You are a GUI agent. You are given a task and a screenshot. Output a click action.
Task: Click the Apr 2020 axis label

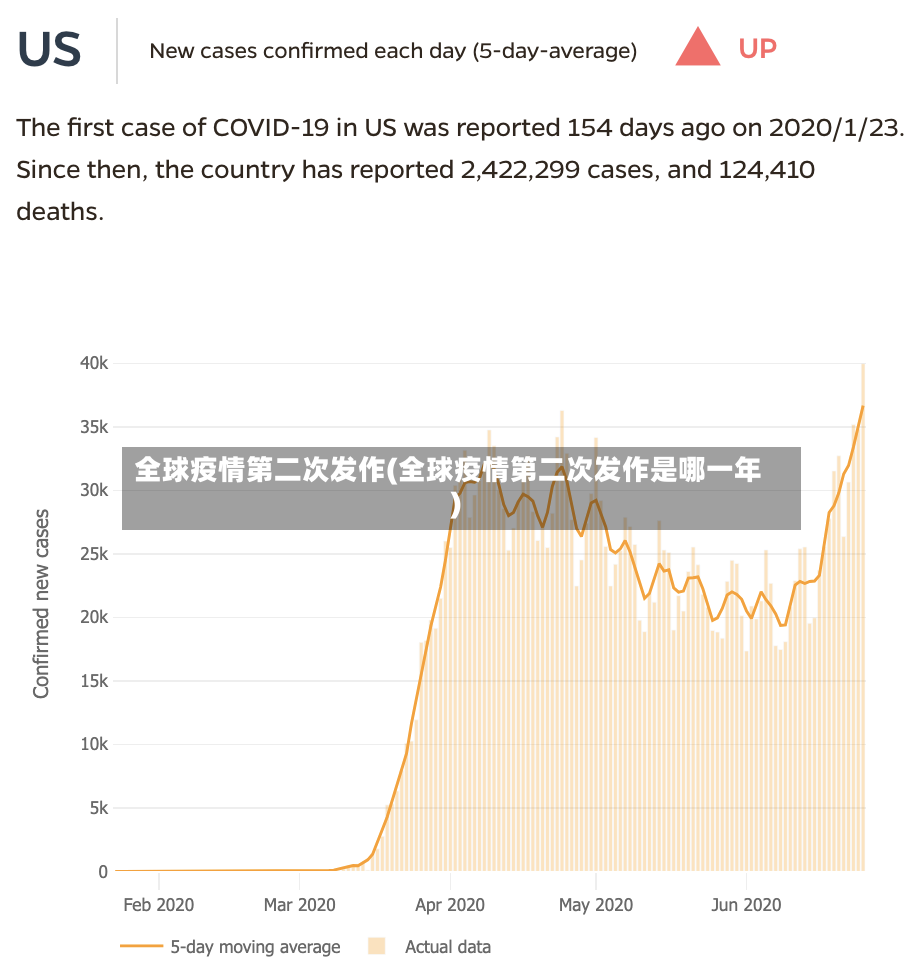[x=450, y=904]
